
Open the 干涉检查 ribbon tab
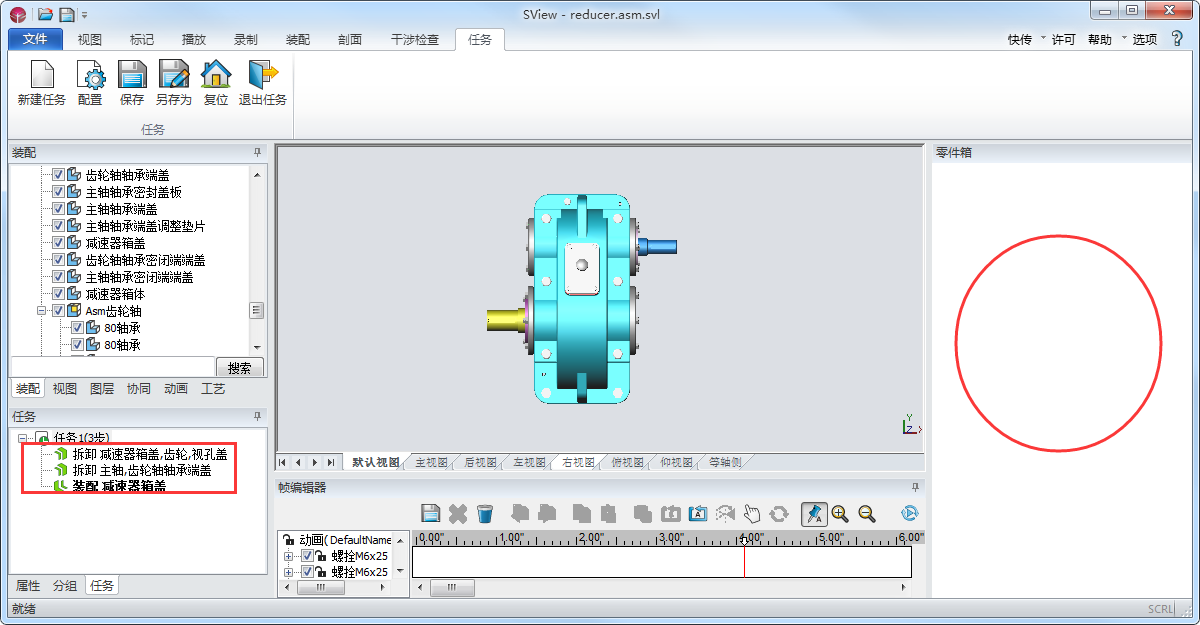[x=414, y=40]
